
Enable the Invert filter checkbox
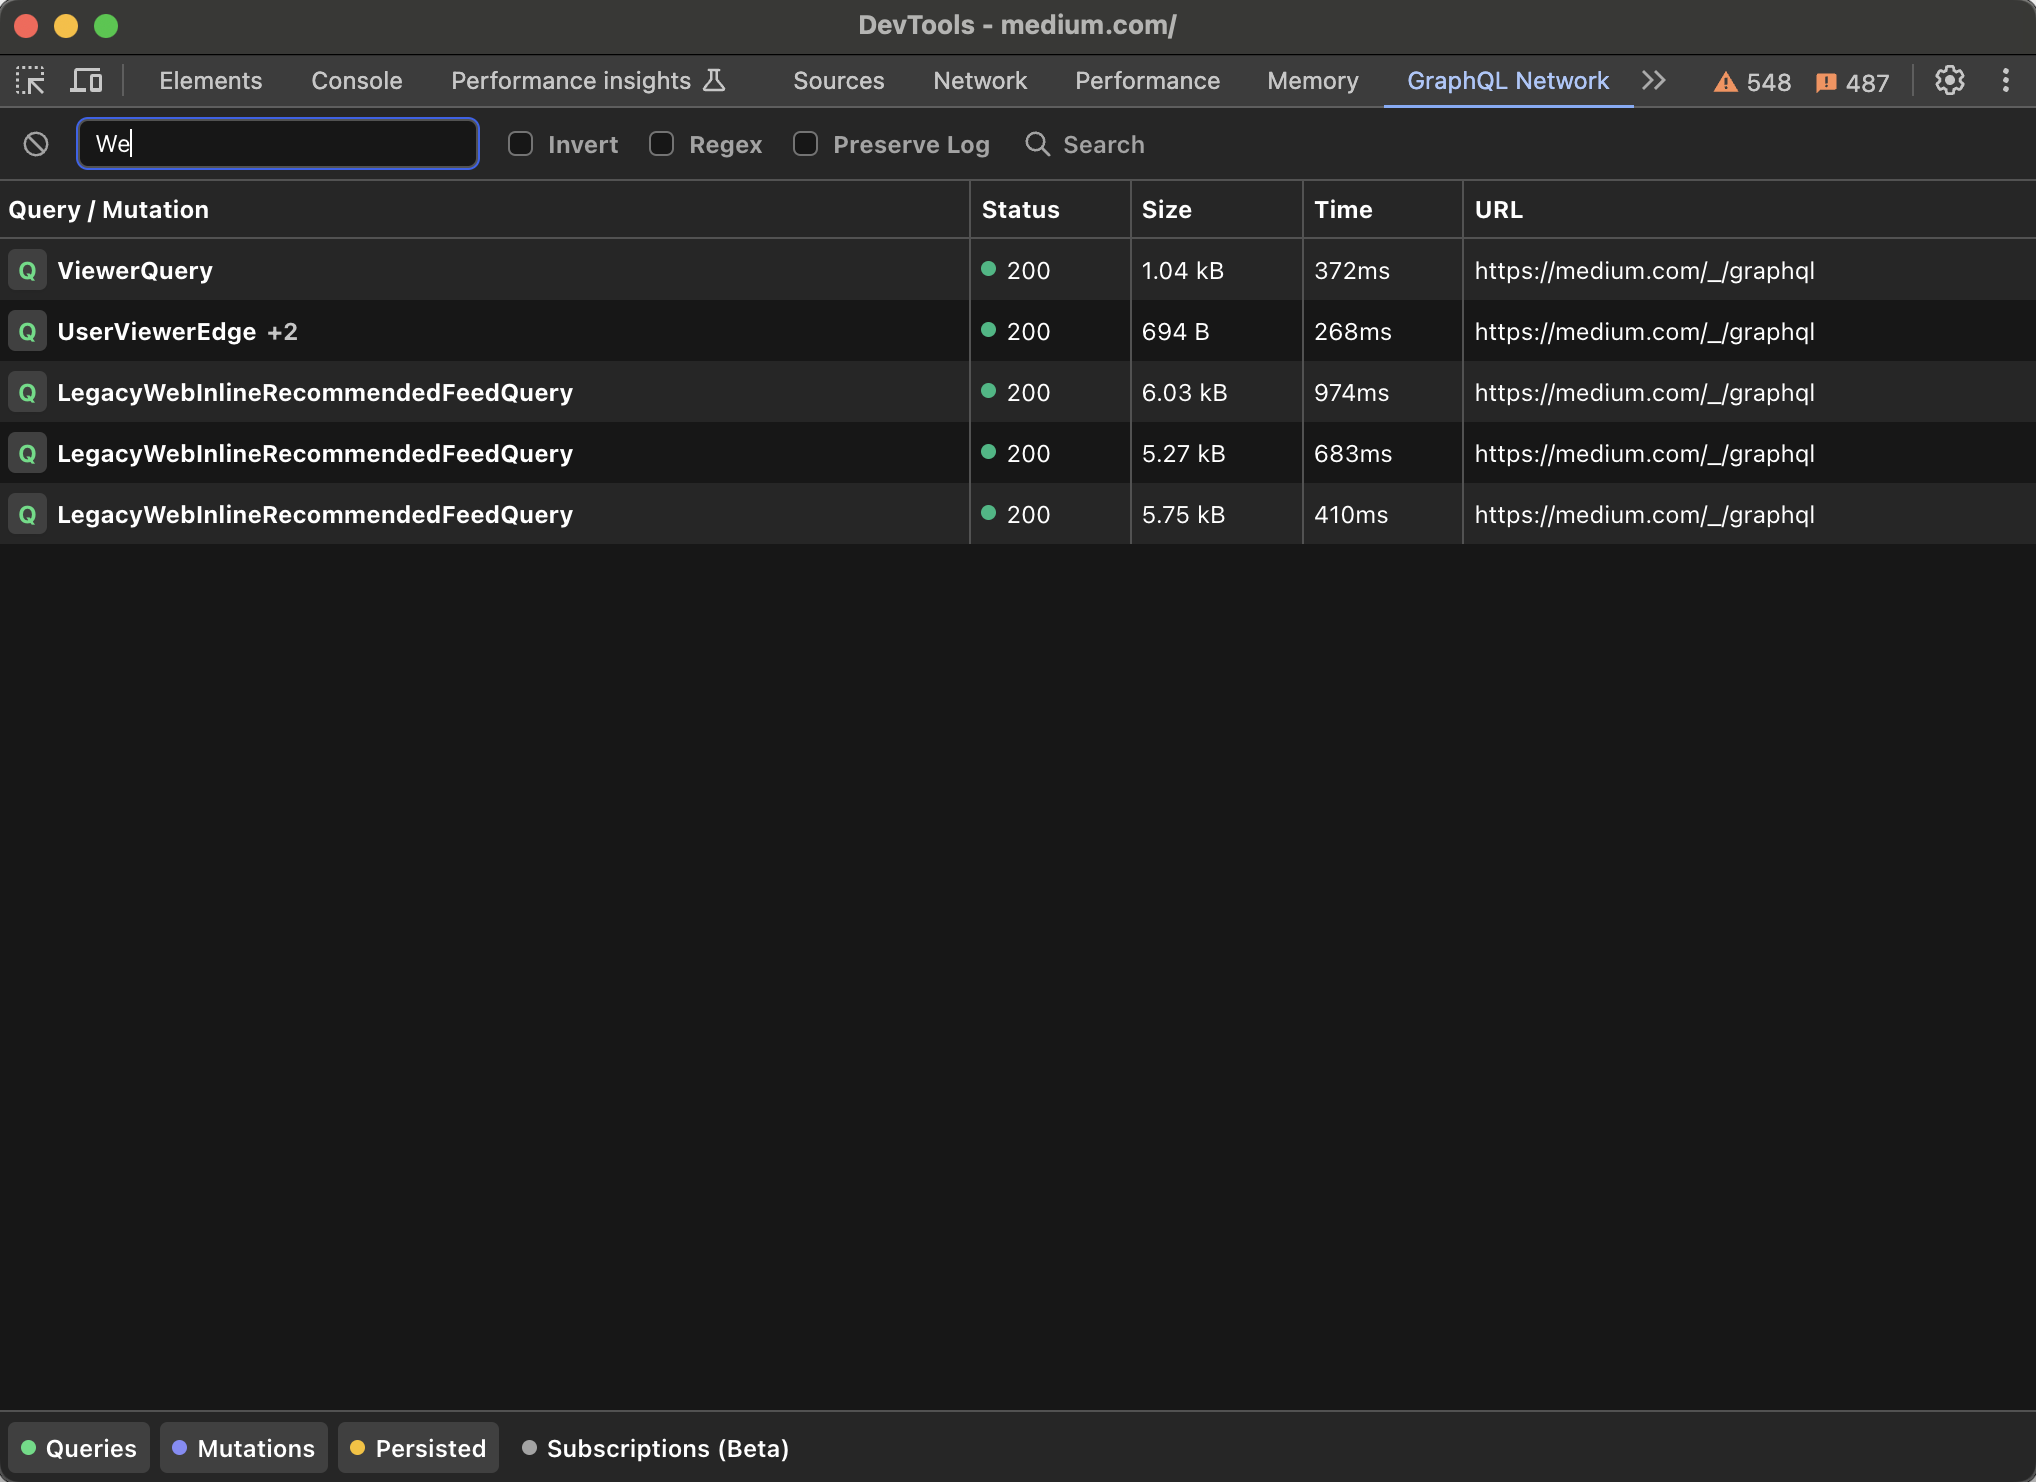coord(520,144)
